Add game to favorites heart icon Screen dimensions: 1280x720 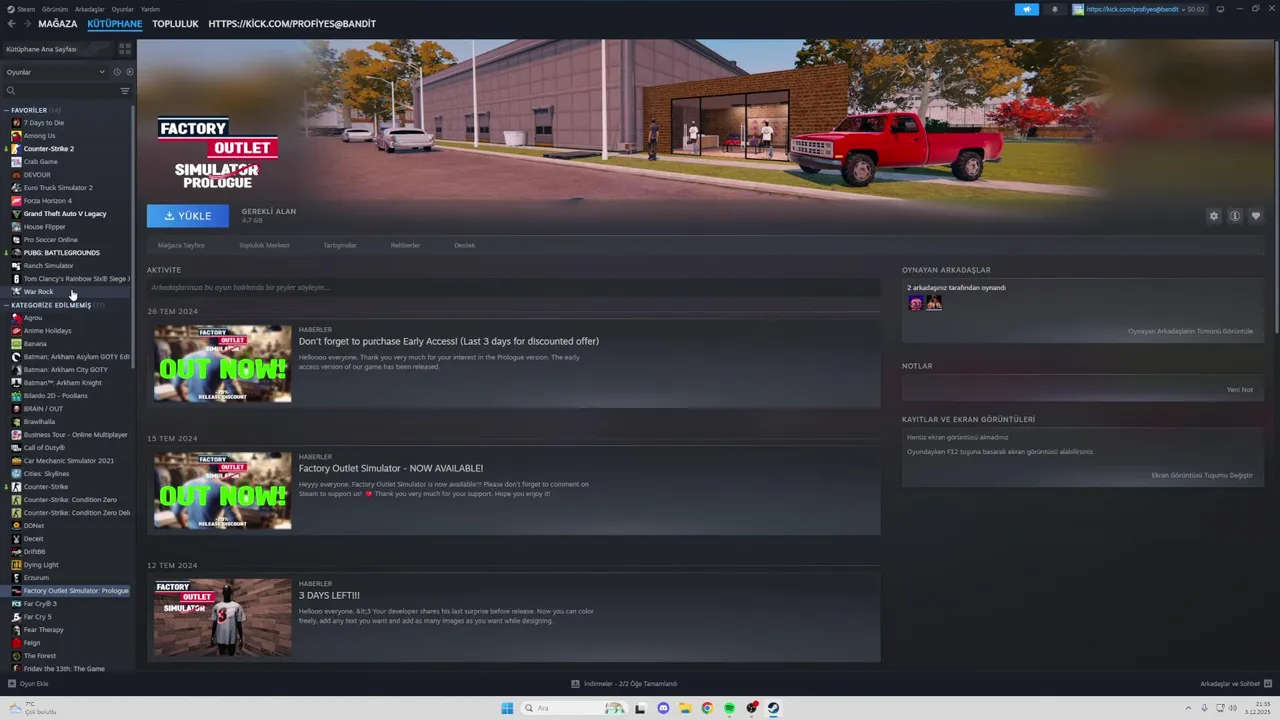pos(1256,216)
